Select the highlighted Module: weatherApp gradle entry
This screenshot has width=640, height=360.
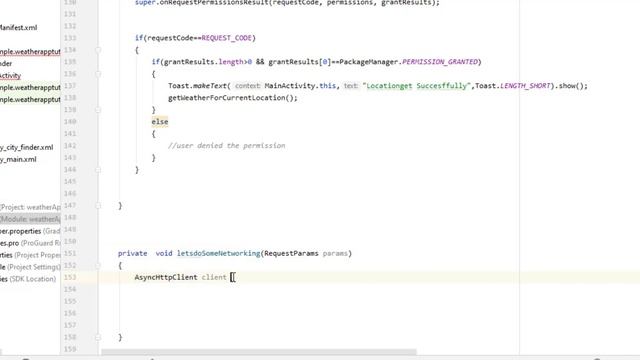[x=30, y=219]
